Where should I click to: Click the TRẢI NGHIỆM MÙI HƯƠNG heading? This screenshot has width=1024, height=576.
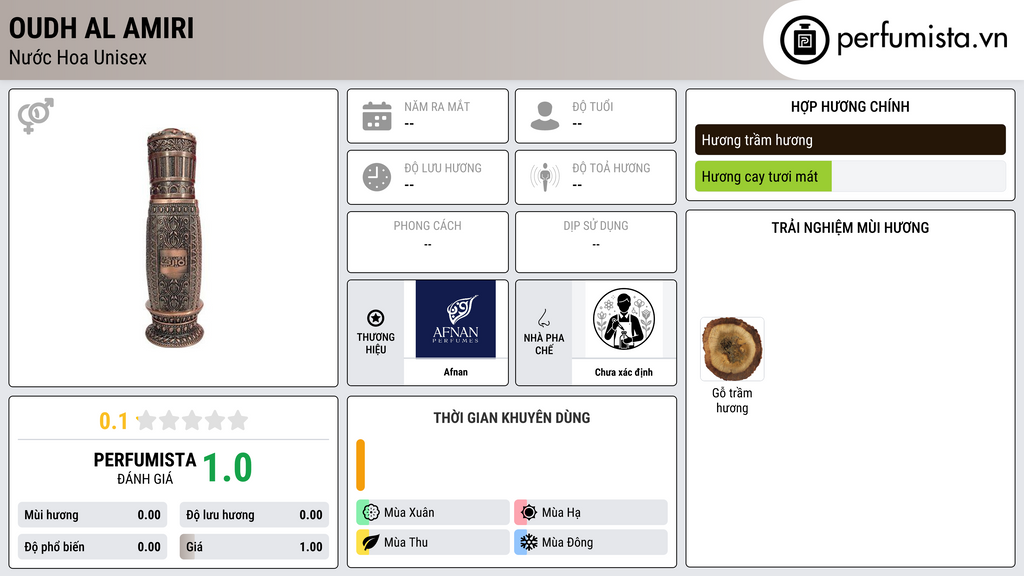click(850, 228)
